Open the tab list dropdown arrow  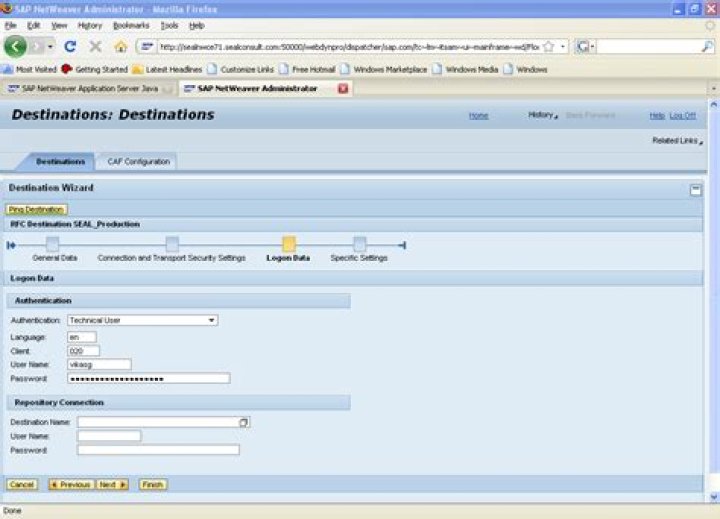[x=713, y=88]
